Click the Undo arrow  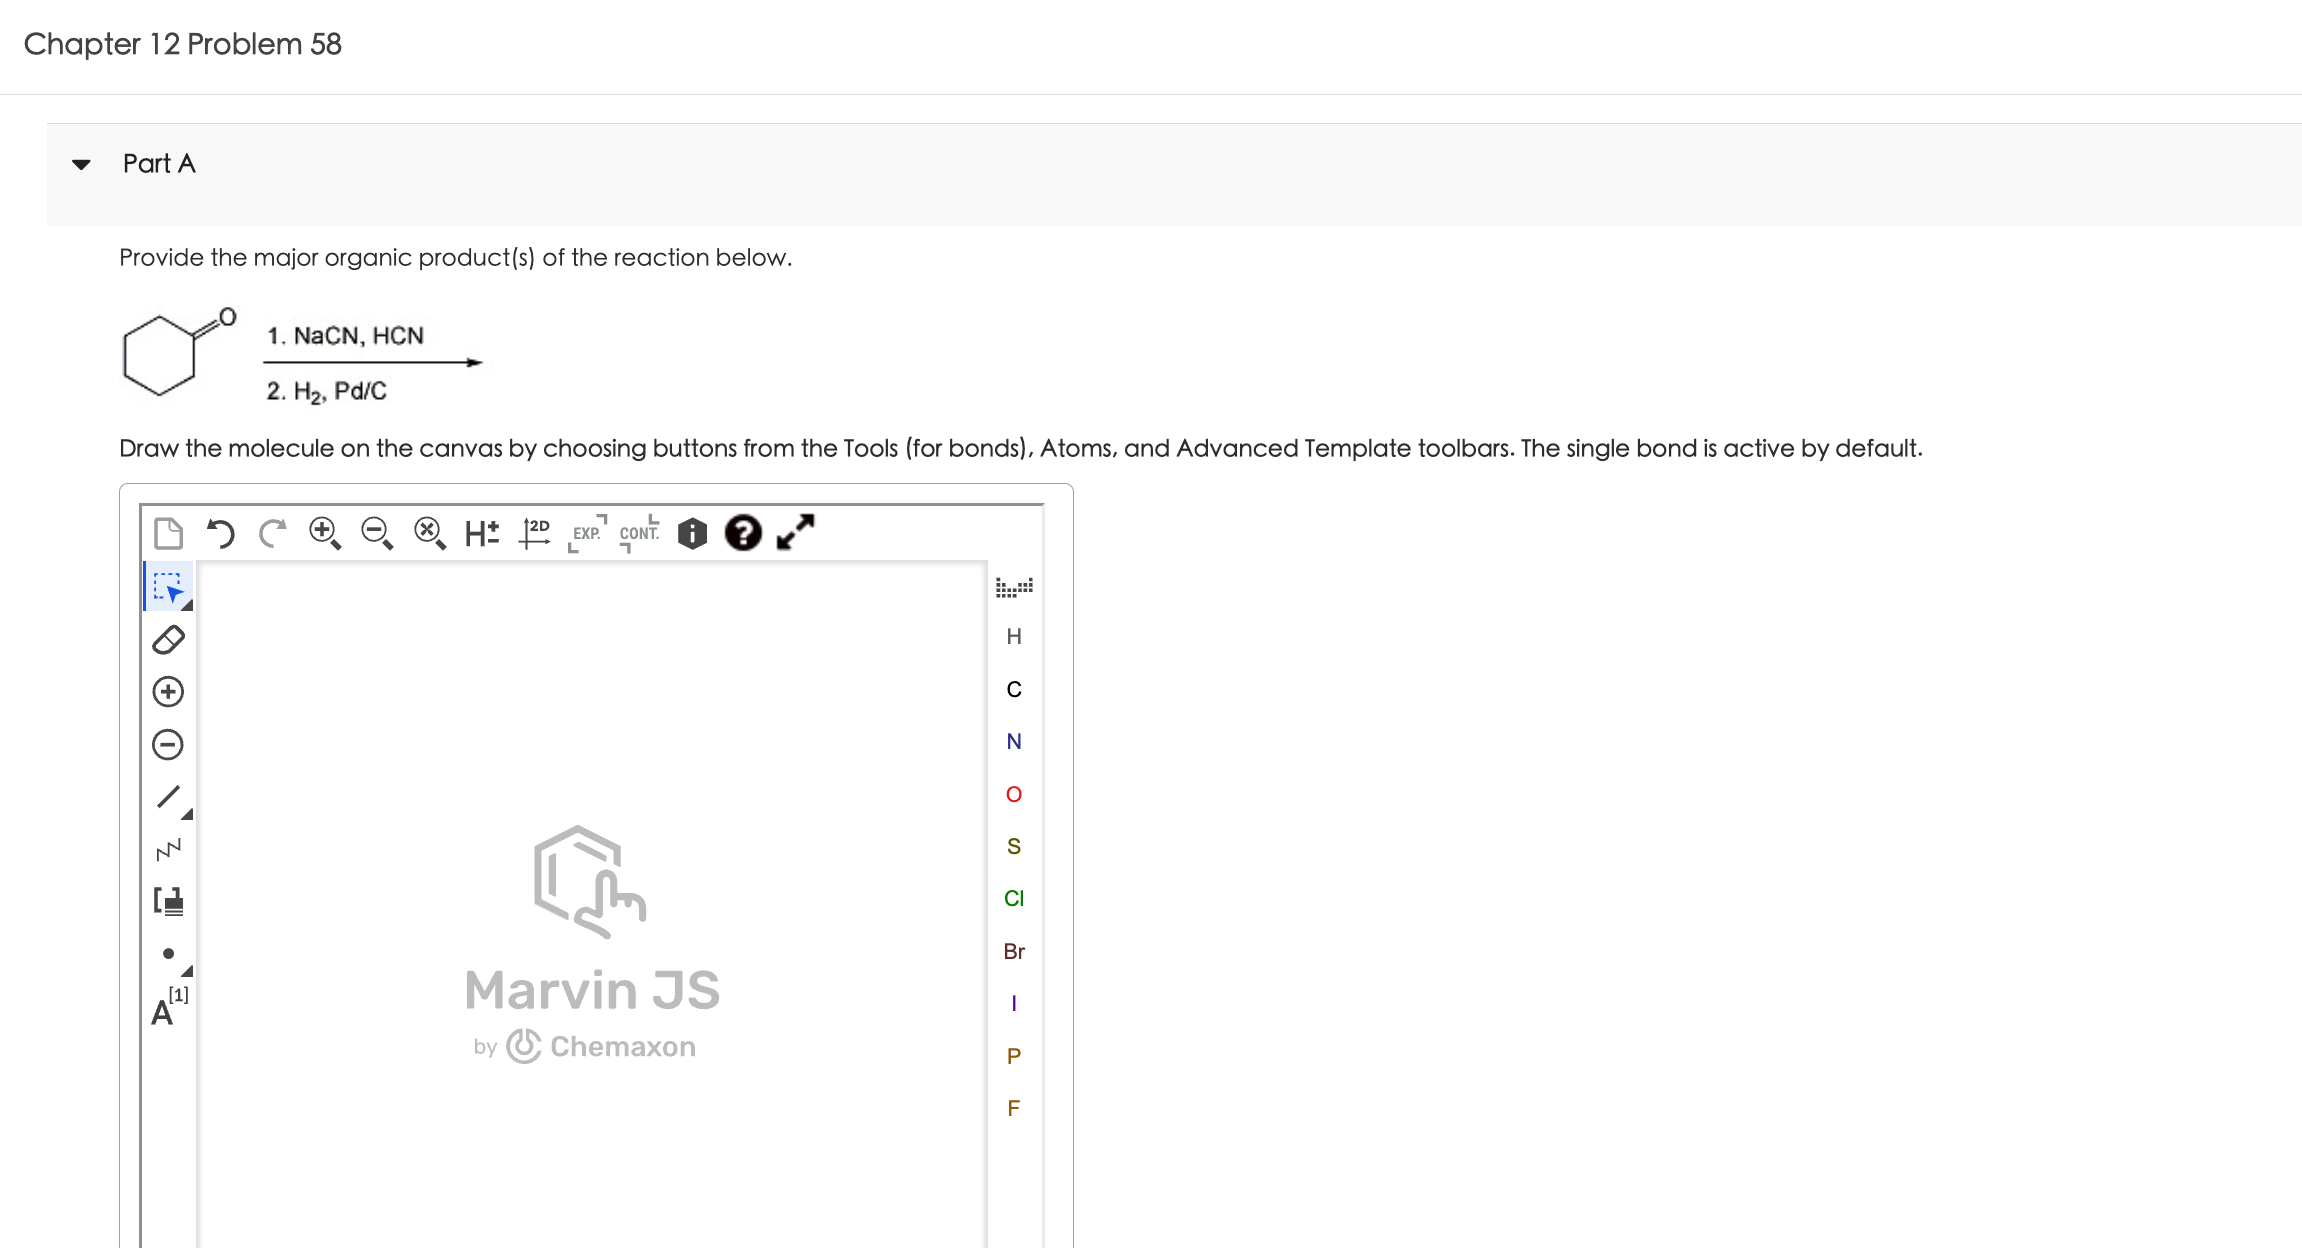(220, 533)
